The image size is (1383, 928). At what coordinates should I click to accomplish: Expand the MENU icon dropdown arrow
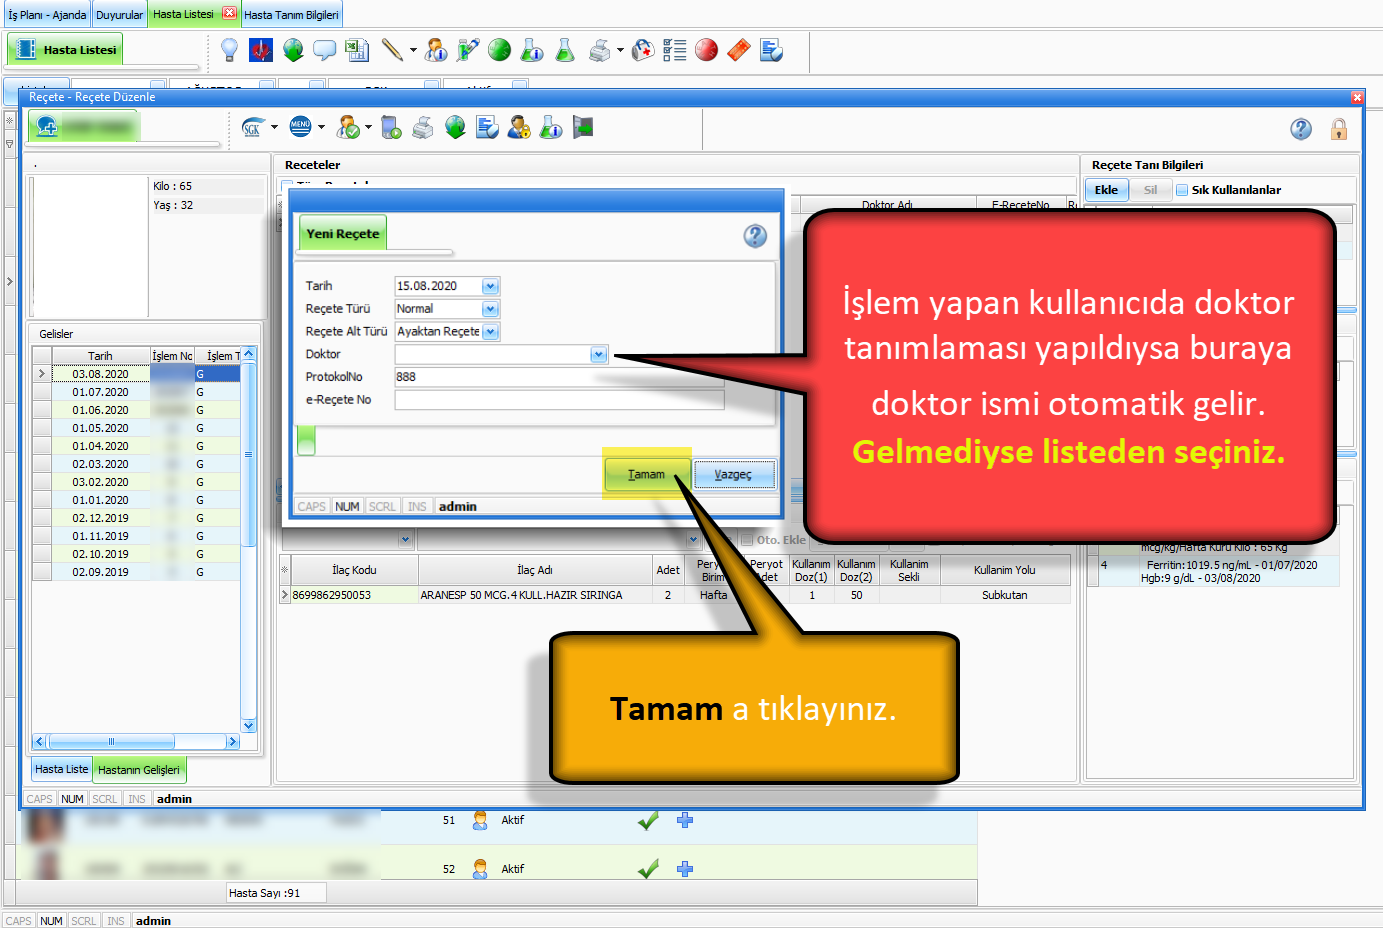[x=321, y=127]
